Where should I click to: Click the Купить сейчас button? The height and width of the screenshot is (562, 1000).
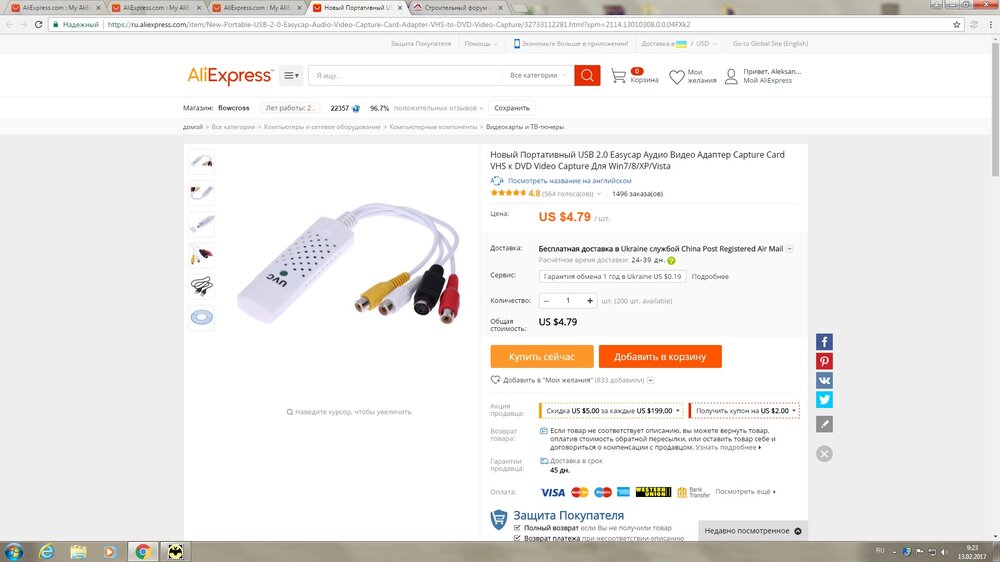click(541, 357)
